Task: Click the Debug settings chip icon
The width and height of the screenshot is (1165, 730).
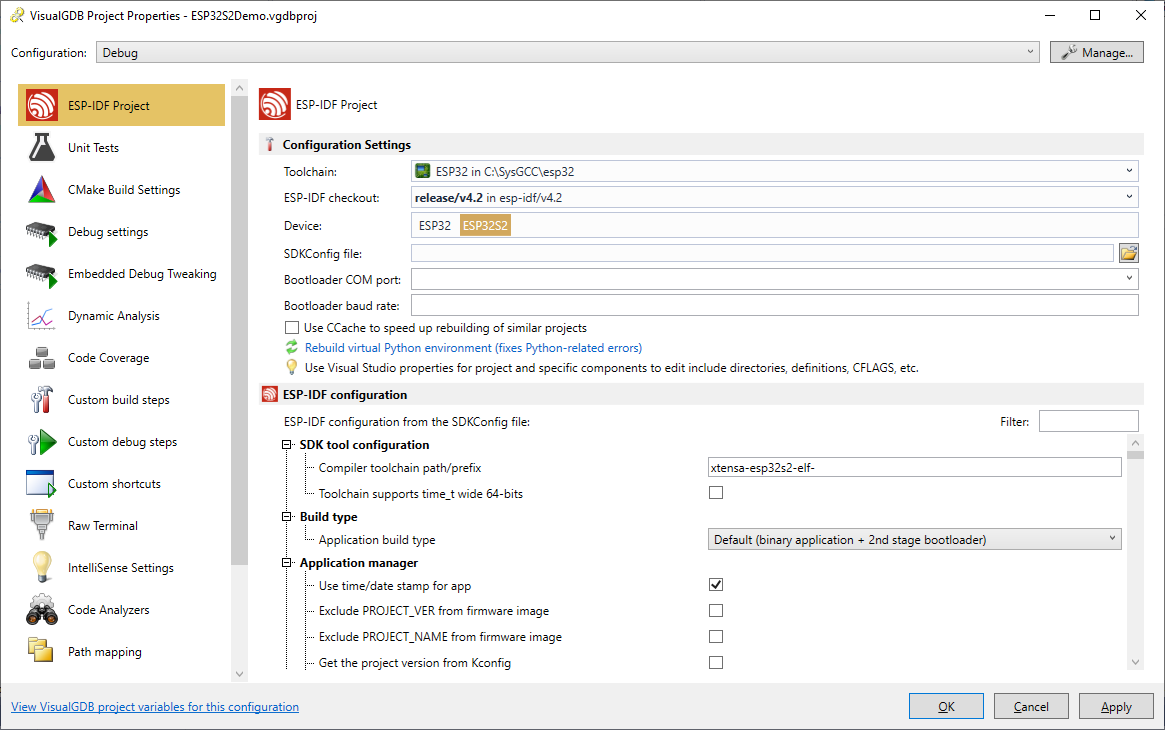Action: [x=42, y=232]
